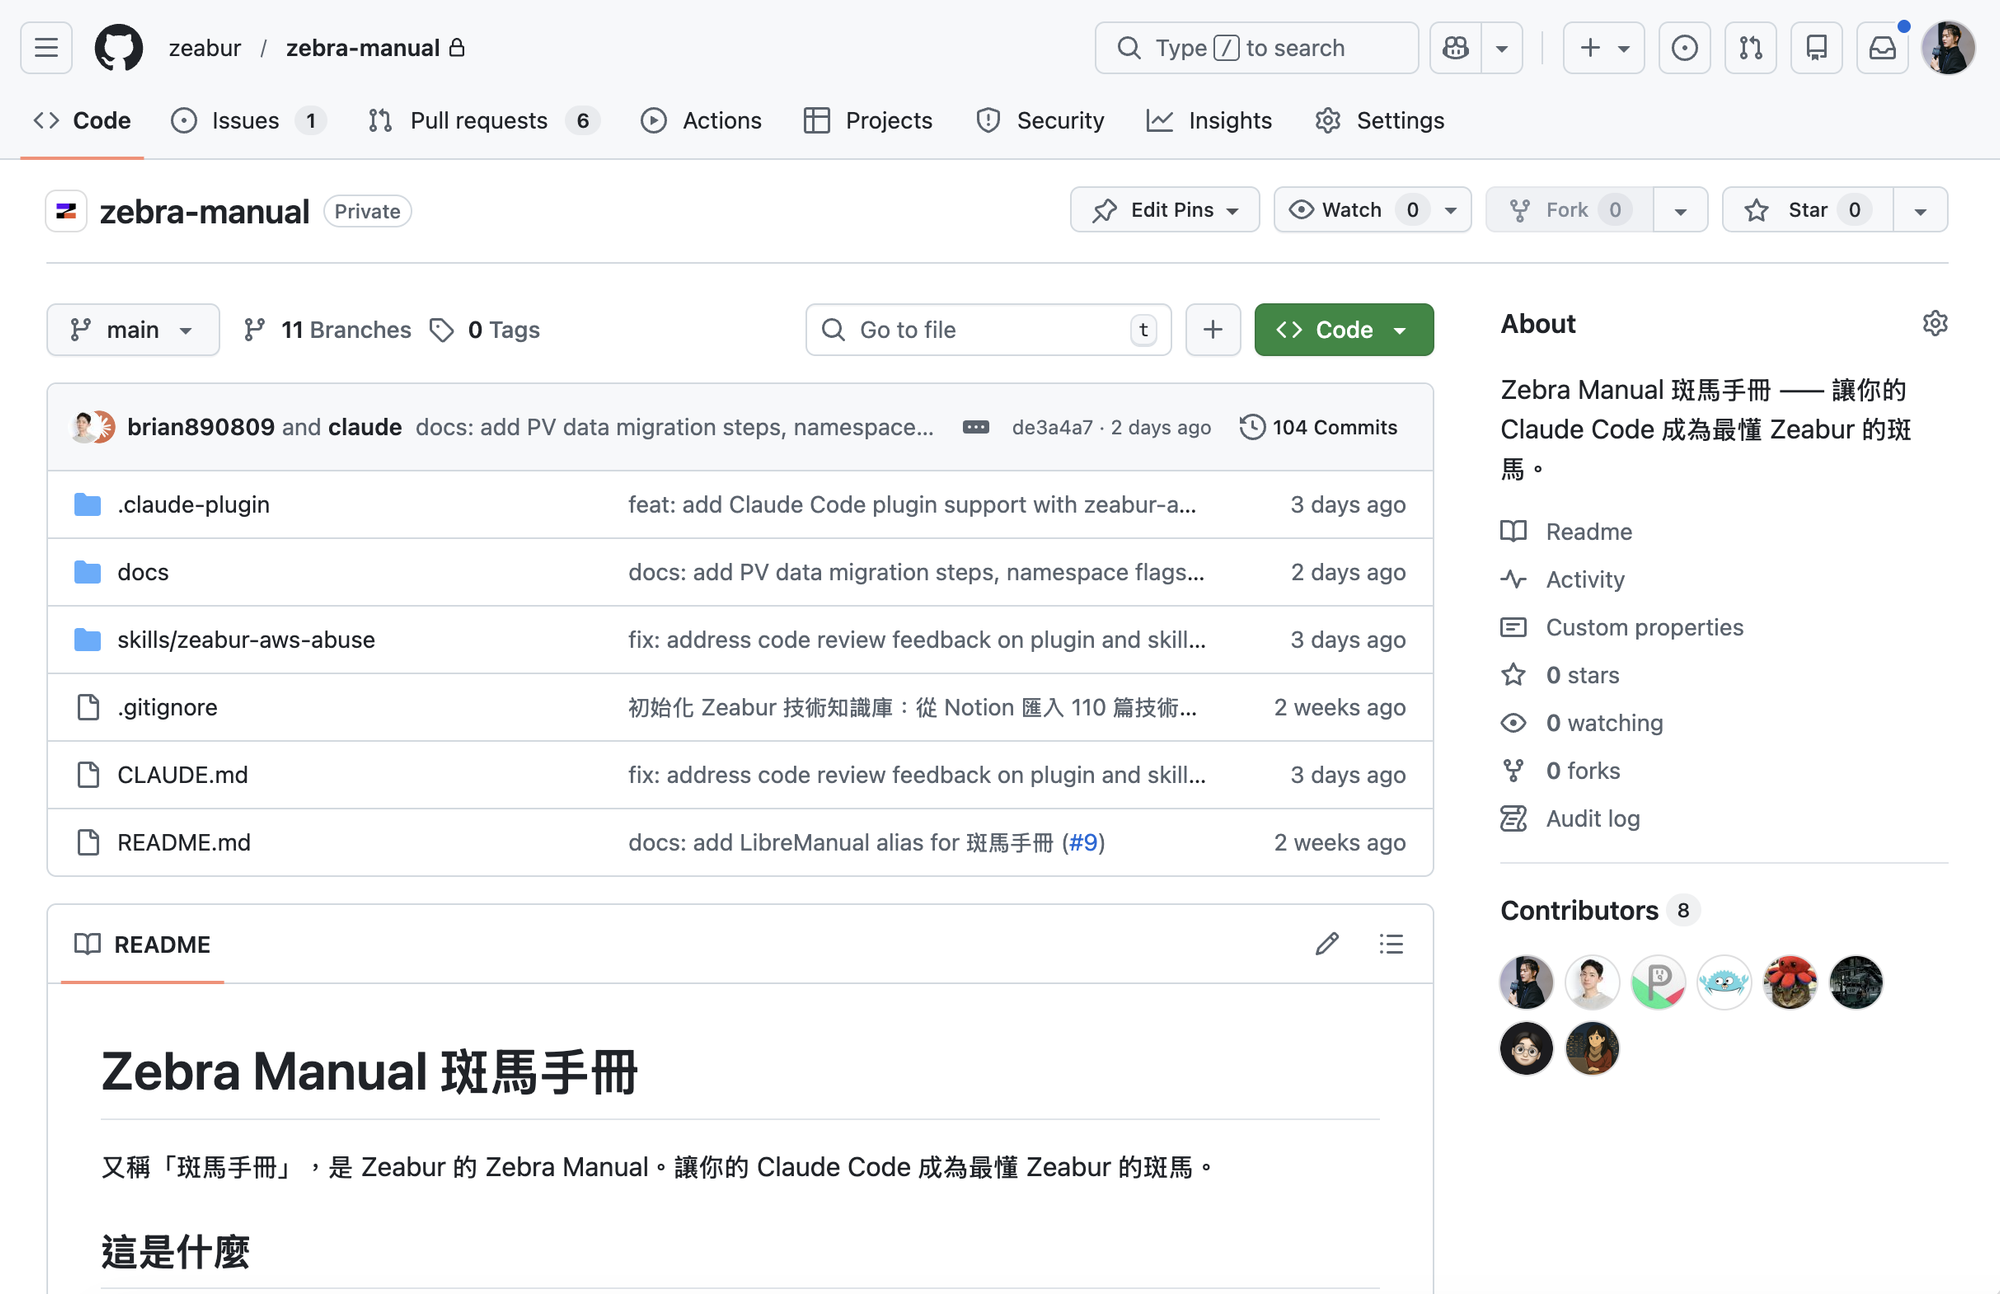Open pull request #9 link
Screen dimensions: 2000x1294
point(1084,842)
